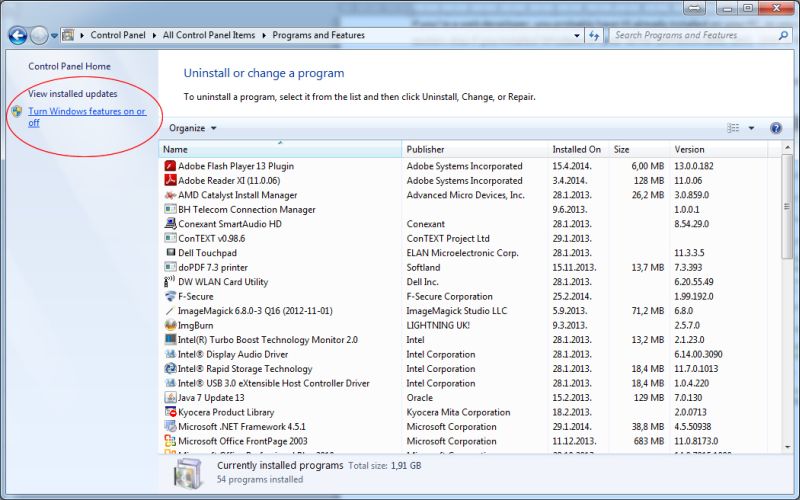Expand the arrow after Control Panel breadcrumb
The height and width of the screenshot is (500, 800).
tap(154, 35)
